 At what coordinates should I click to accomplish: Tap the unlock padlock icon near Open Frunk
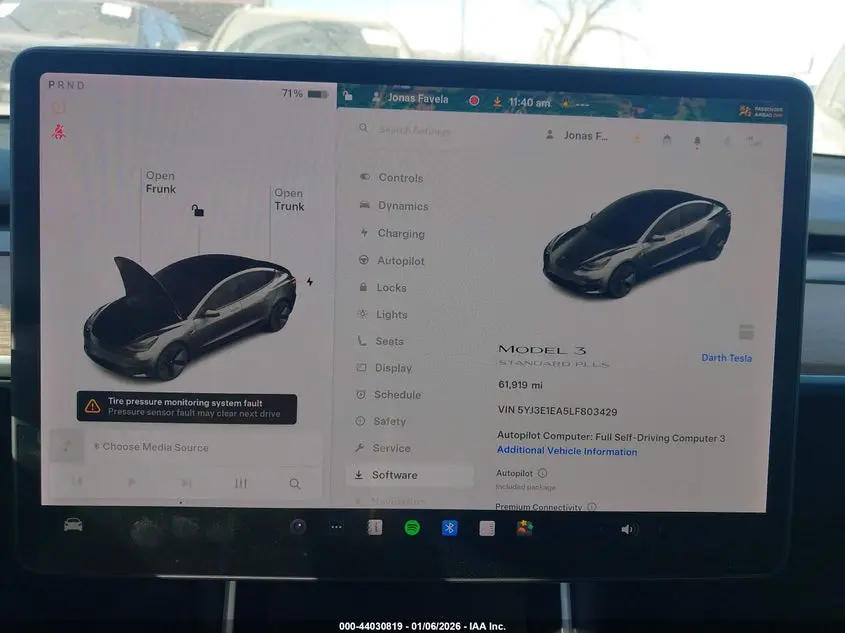[x=197, y=211]
